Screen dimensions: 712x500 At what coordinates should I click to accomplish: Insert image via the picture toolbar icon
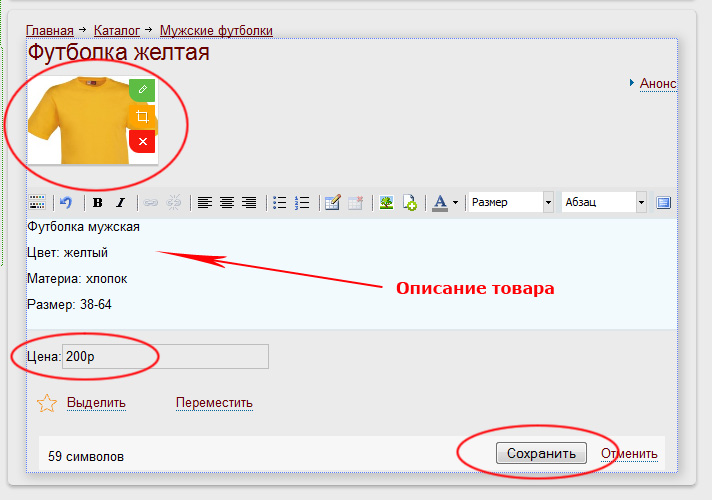coord(385,203)
